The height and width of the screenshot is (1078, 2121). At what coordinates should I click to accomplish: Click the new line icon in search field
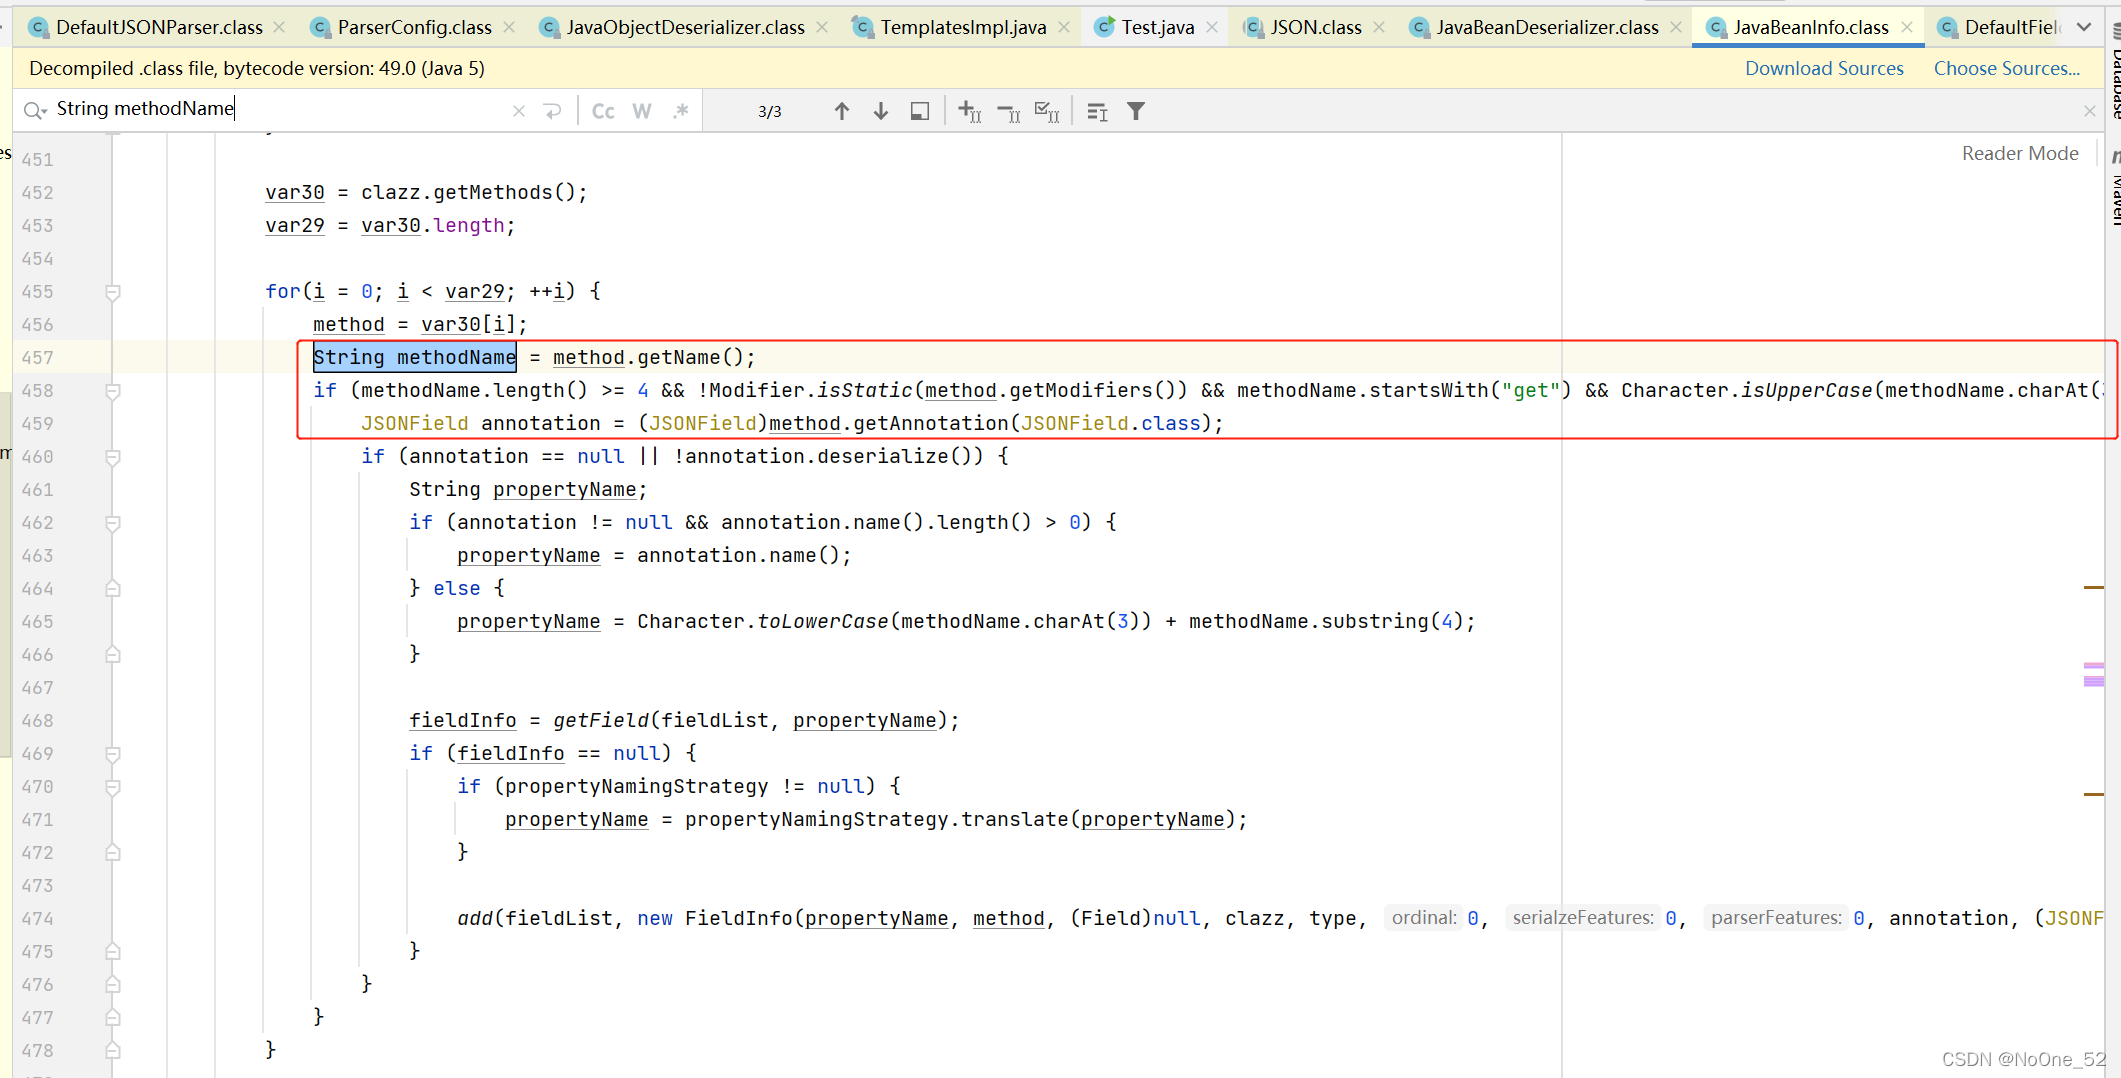coord(553,111)
